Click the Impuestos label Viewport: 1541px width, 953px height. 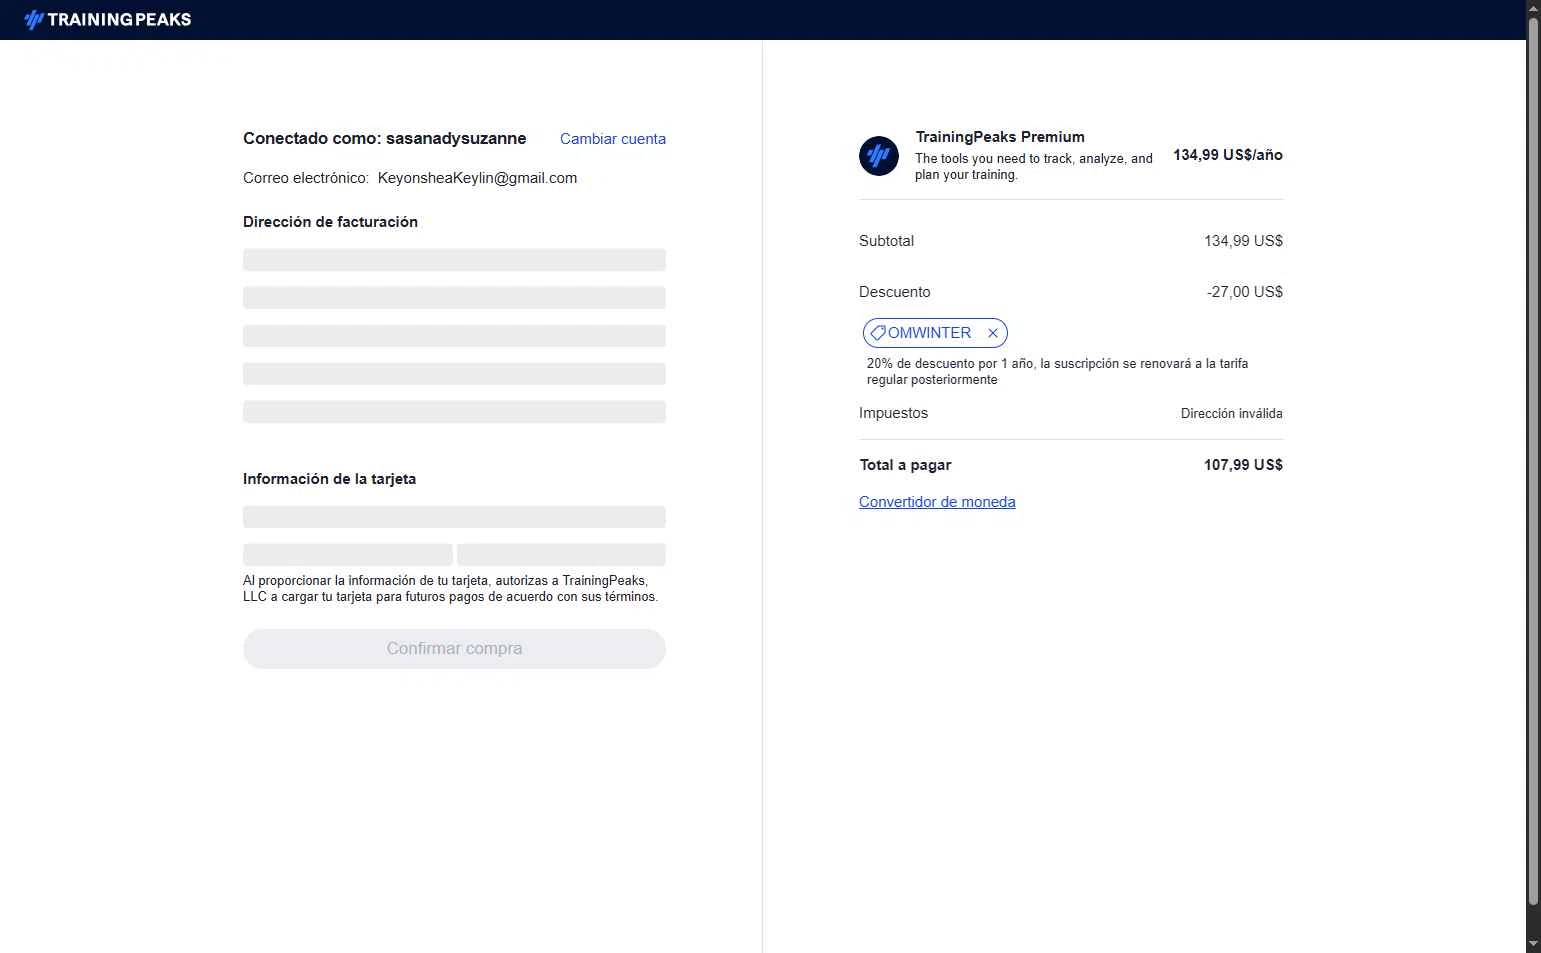(893, 413)
